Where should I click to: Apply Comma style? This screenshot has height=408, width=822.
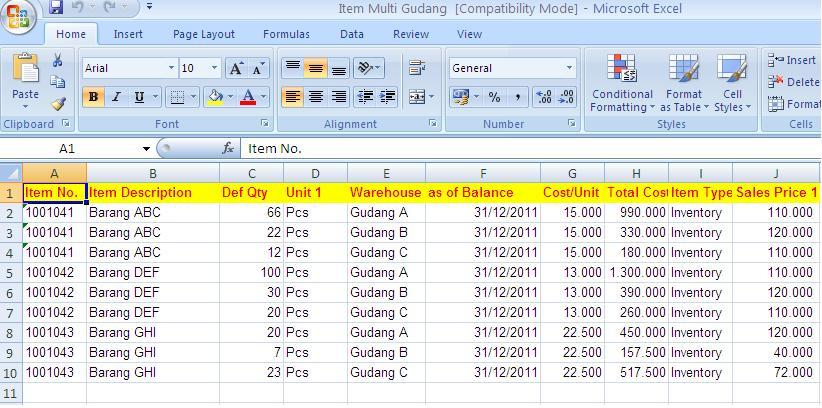pyautogui.click(x=517, y=97)
